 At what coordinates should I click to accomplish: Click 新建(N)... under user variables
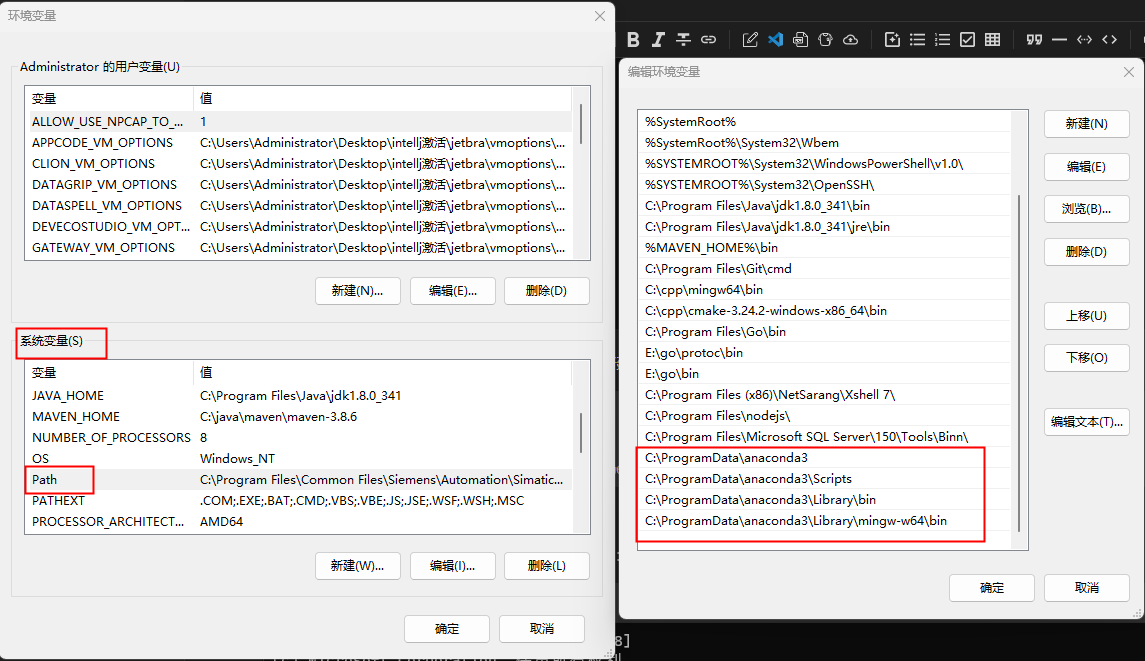tap(357, 291)
